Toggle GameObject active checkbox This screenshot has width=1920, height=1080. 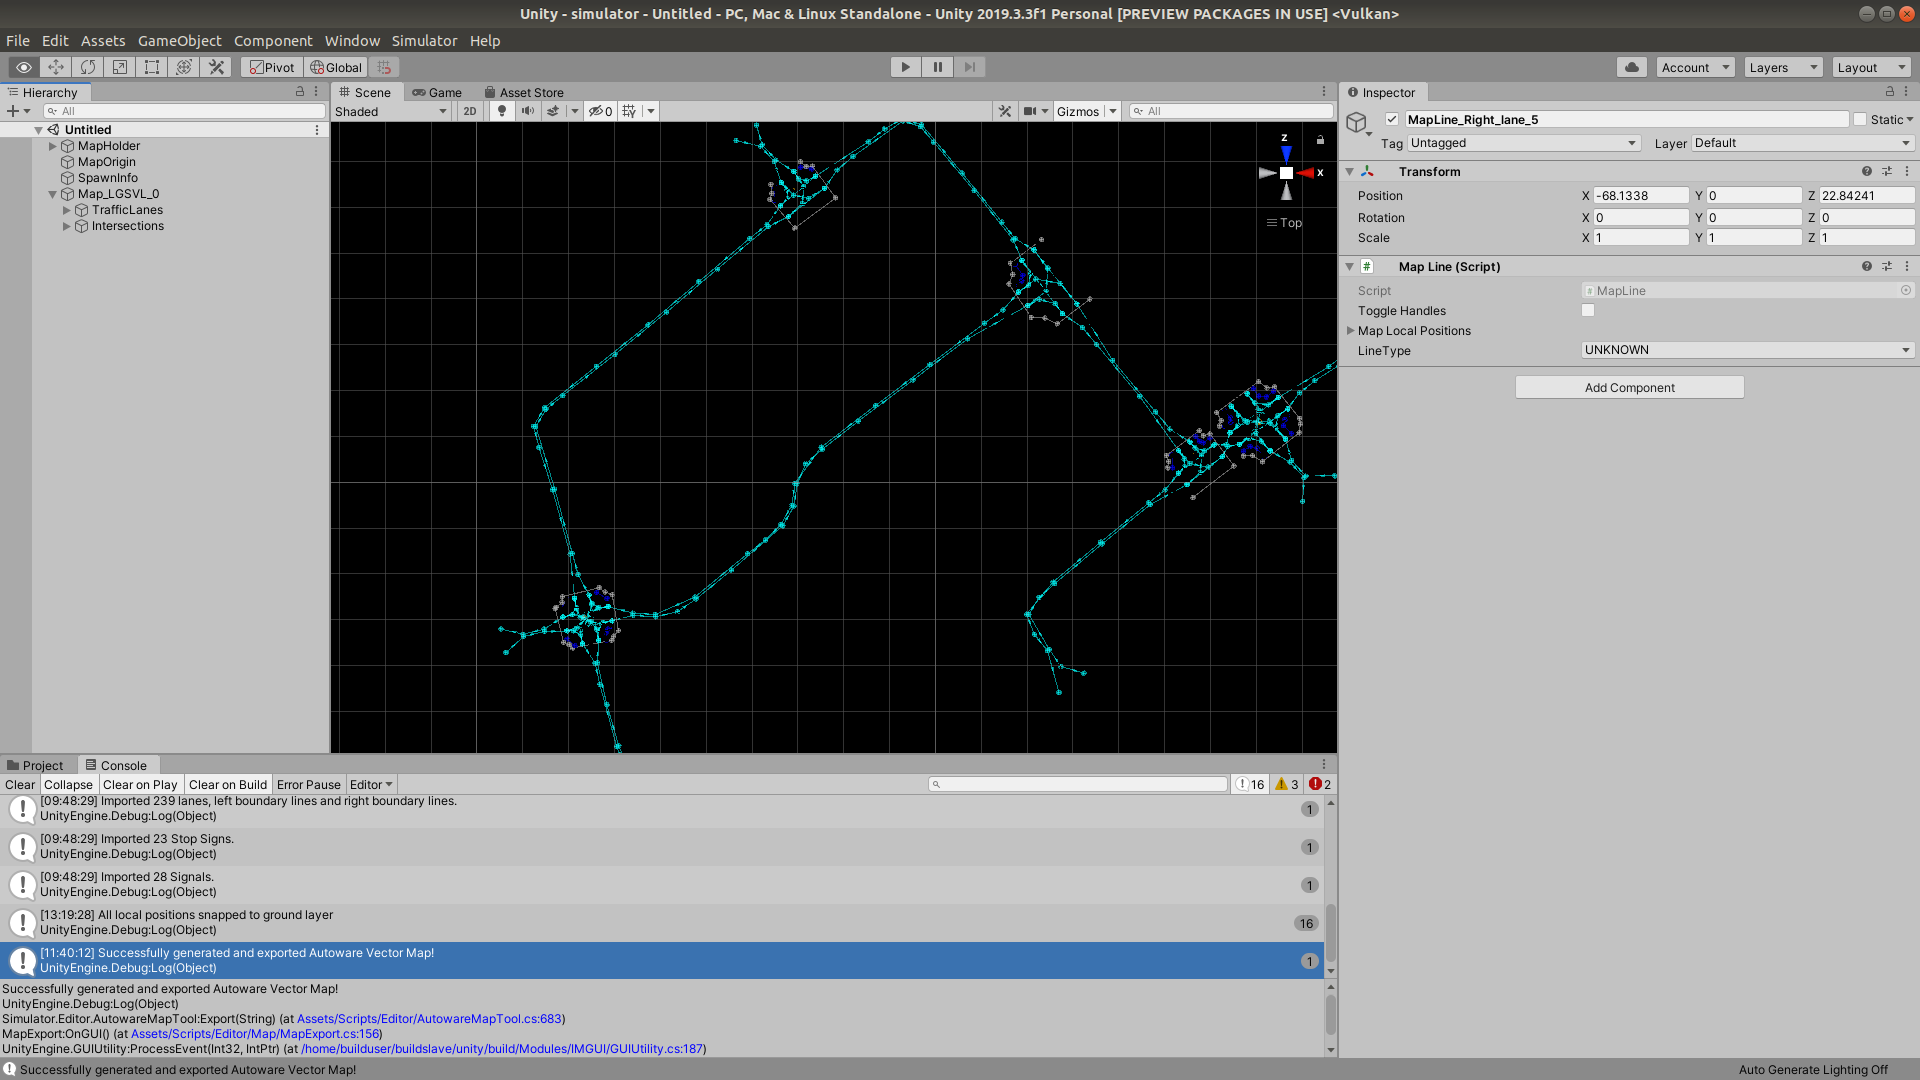1391,119
